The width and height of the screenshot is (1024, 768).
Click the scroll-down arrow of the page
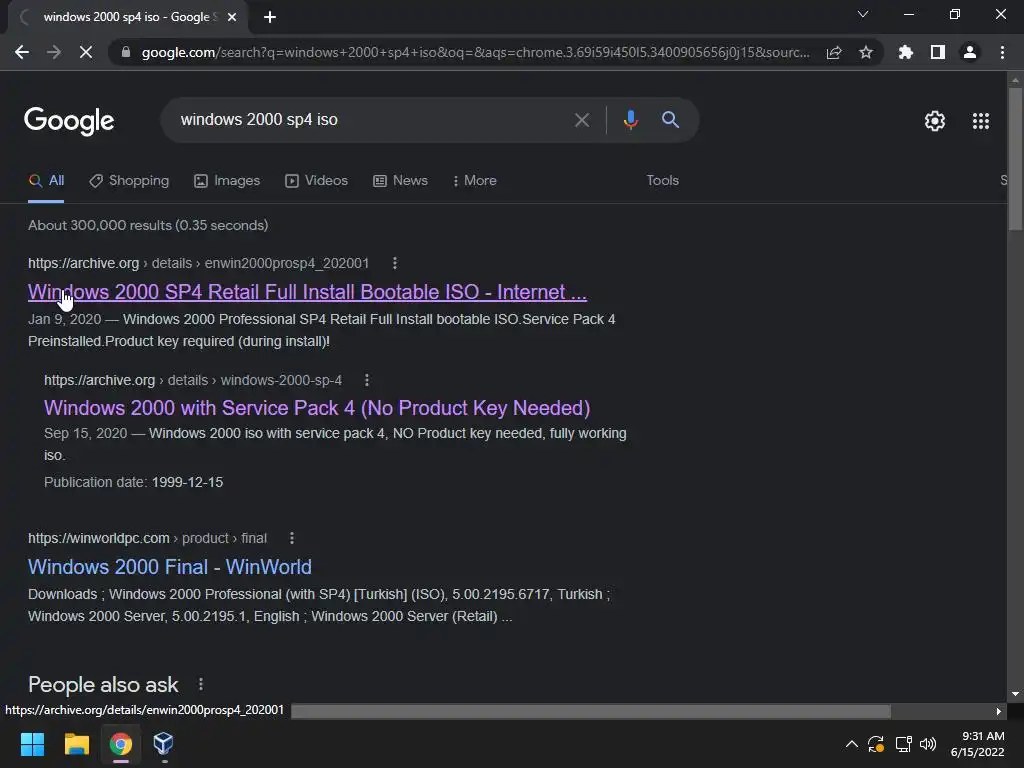(x=1015, y=694)
